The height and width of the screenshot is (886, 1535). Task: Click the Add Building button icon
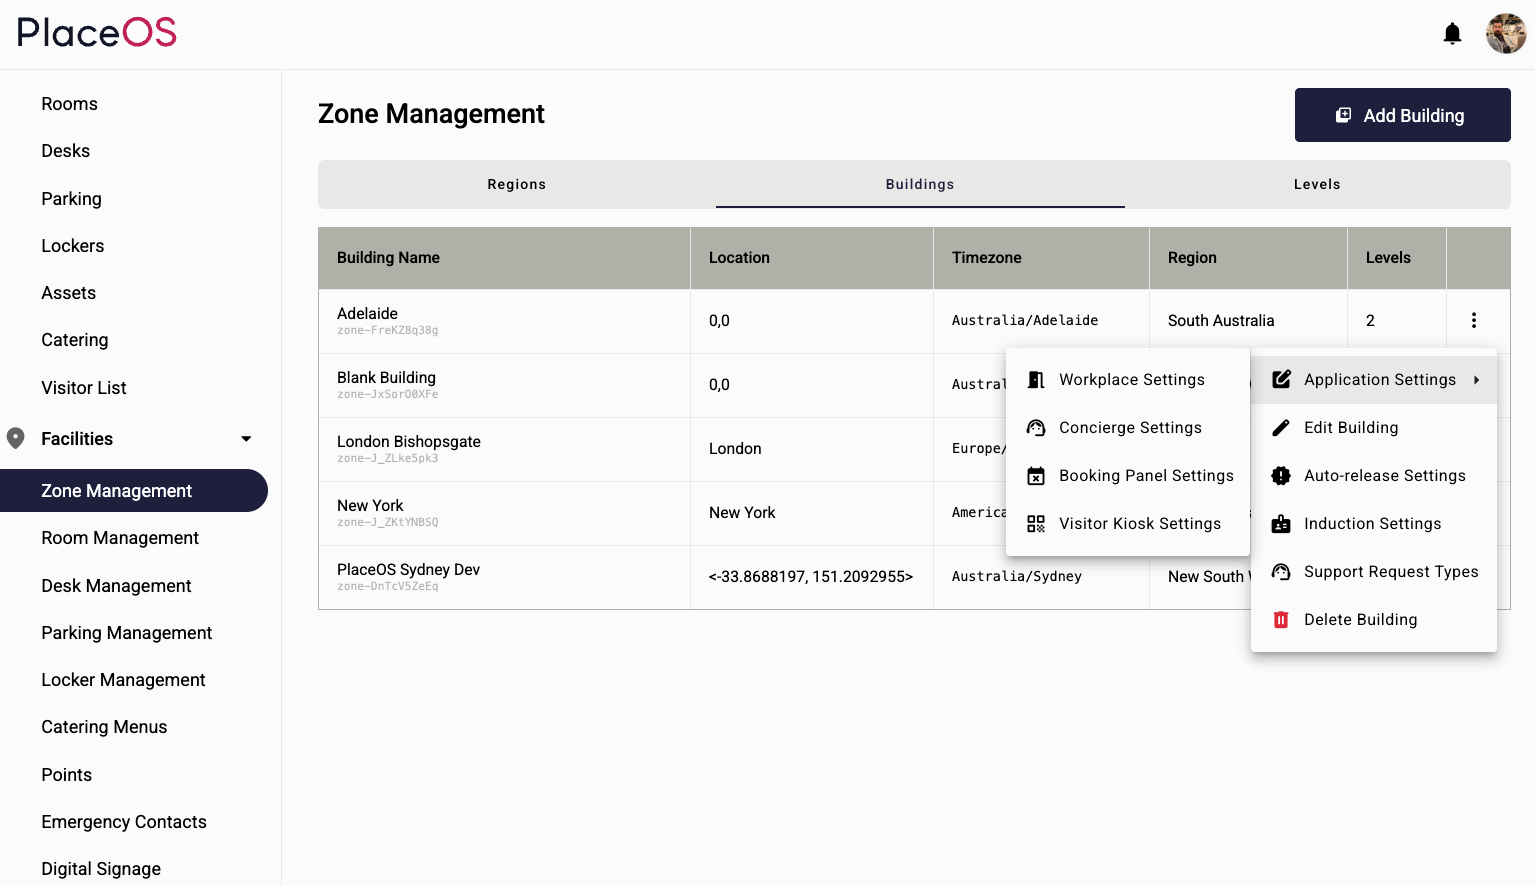click(x=1343, y=115)
